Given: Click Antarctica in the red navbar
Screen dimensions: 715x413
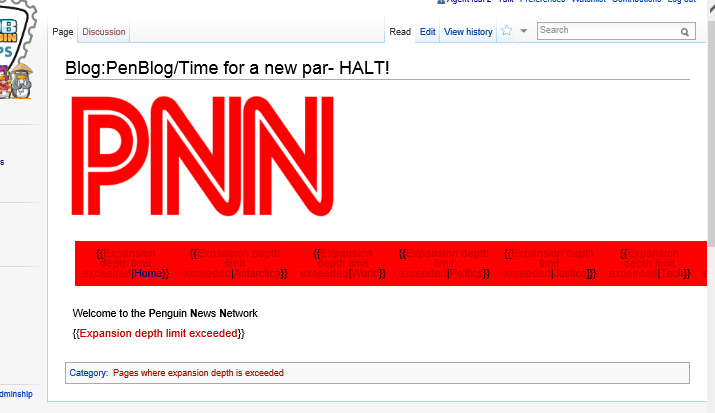Looking at the screenshot, I should coord(257,274).
